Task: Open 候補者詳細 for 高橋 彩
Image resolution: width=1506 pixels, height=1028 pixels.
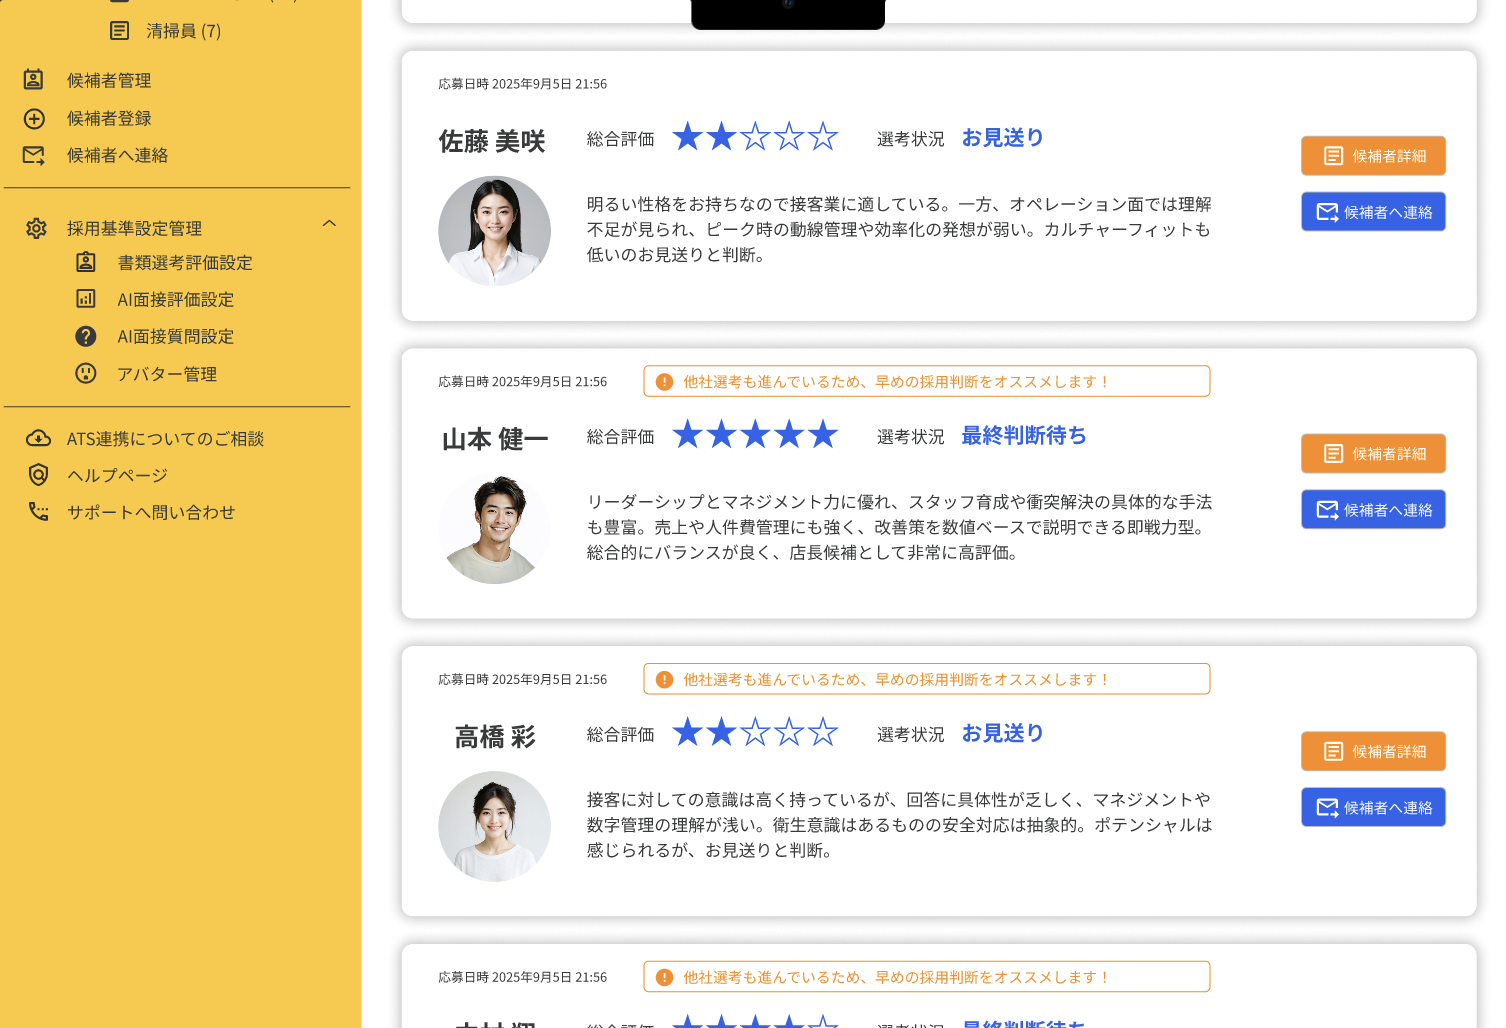Action: (x=1373, y=751)
